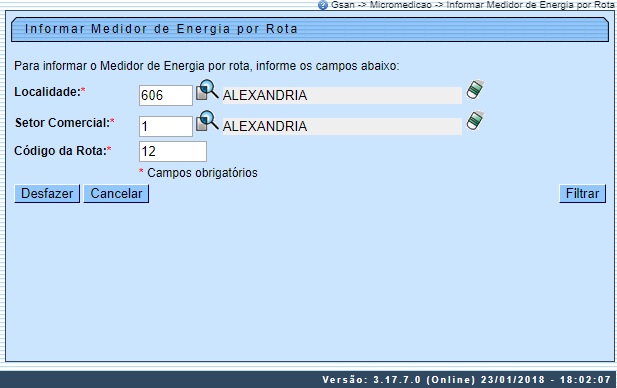The height and width of the screenshot is (388, 617).
Task: Click the breadcrumb Gsan -> Micromedicao path
Action: click(472, 5)
